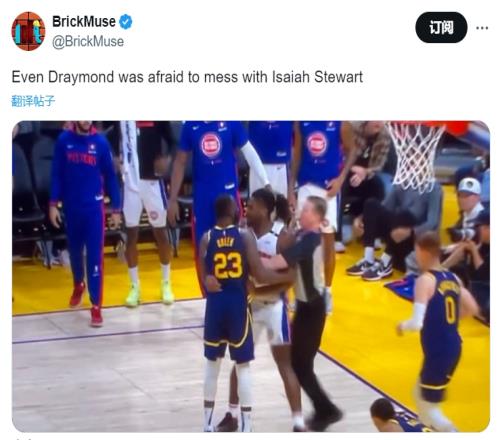This screenshot has width=500, height=440.
Task: Click the blue verified badge
Action: 126,22
